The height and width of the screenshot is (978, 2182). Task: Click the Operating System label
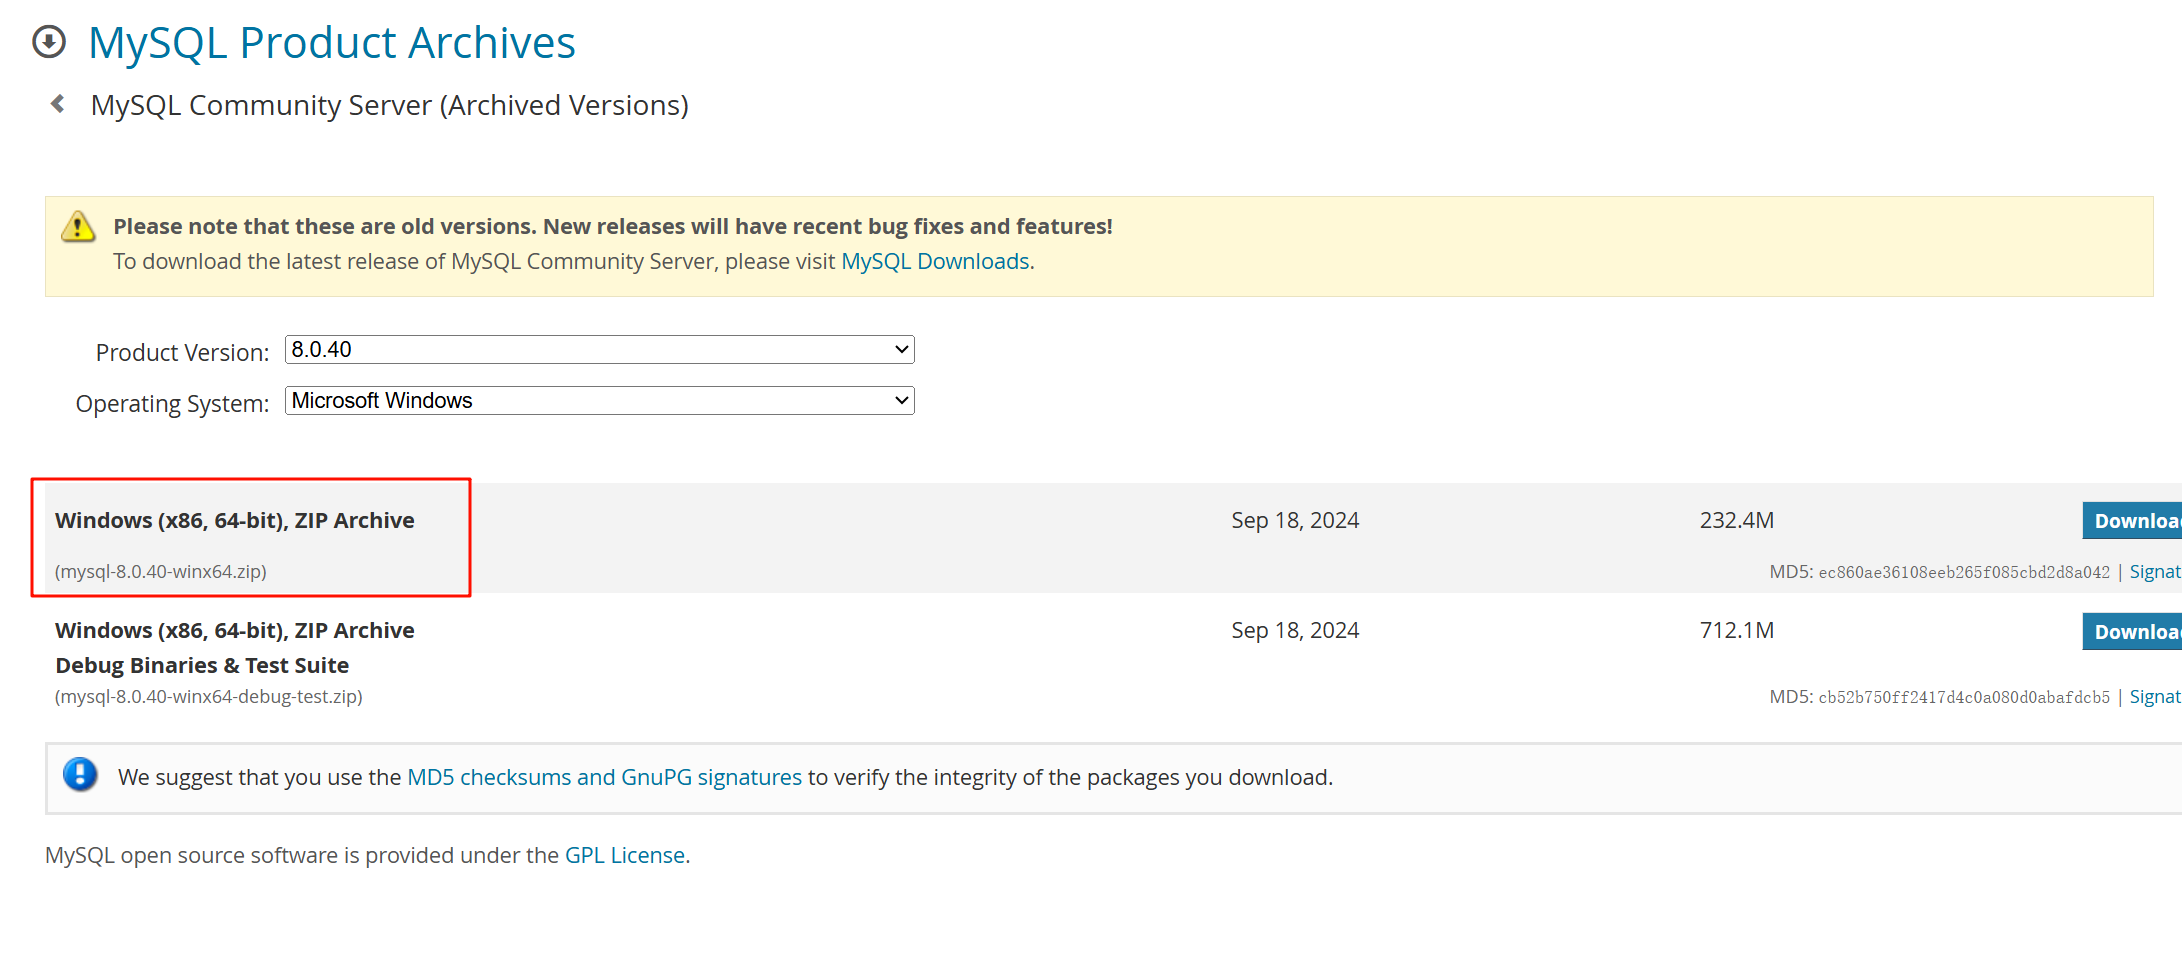pos(172,403)
